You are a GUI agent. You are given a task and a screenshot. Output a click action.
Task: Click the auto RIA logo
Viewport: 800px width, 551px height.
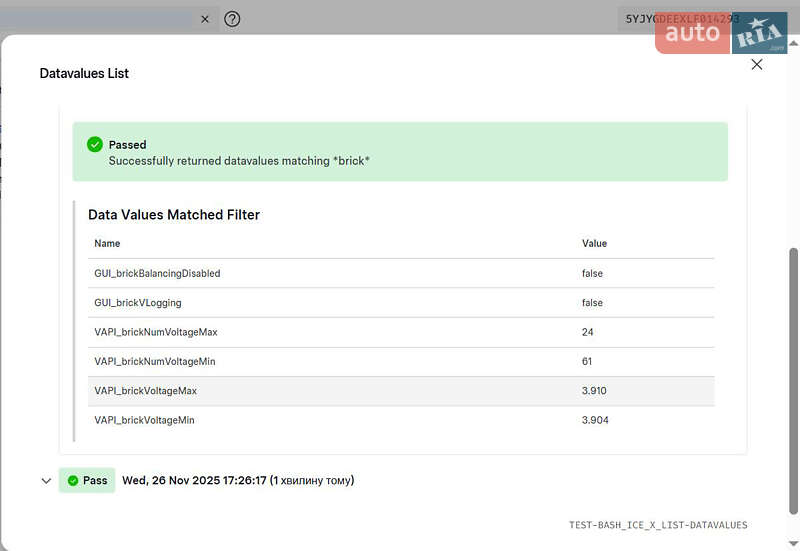(x=721, y=33)
